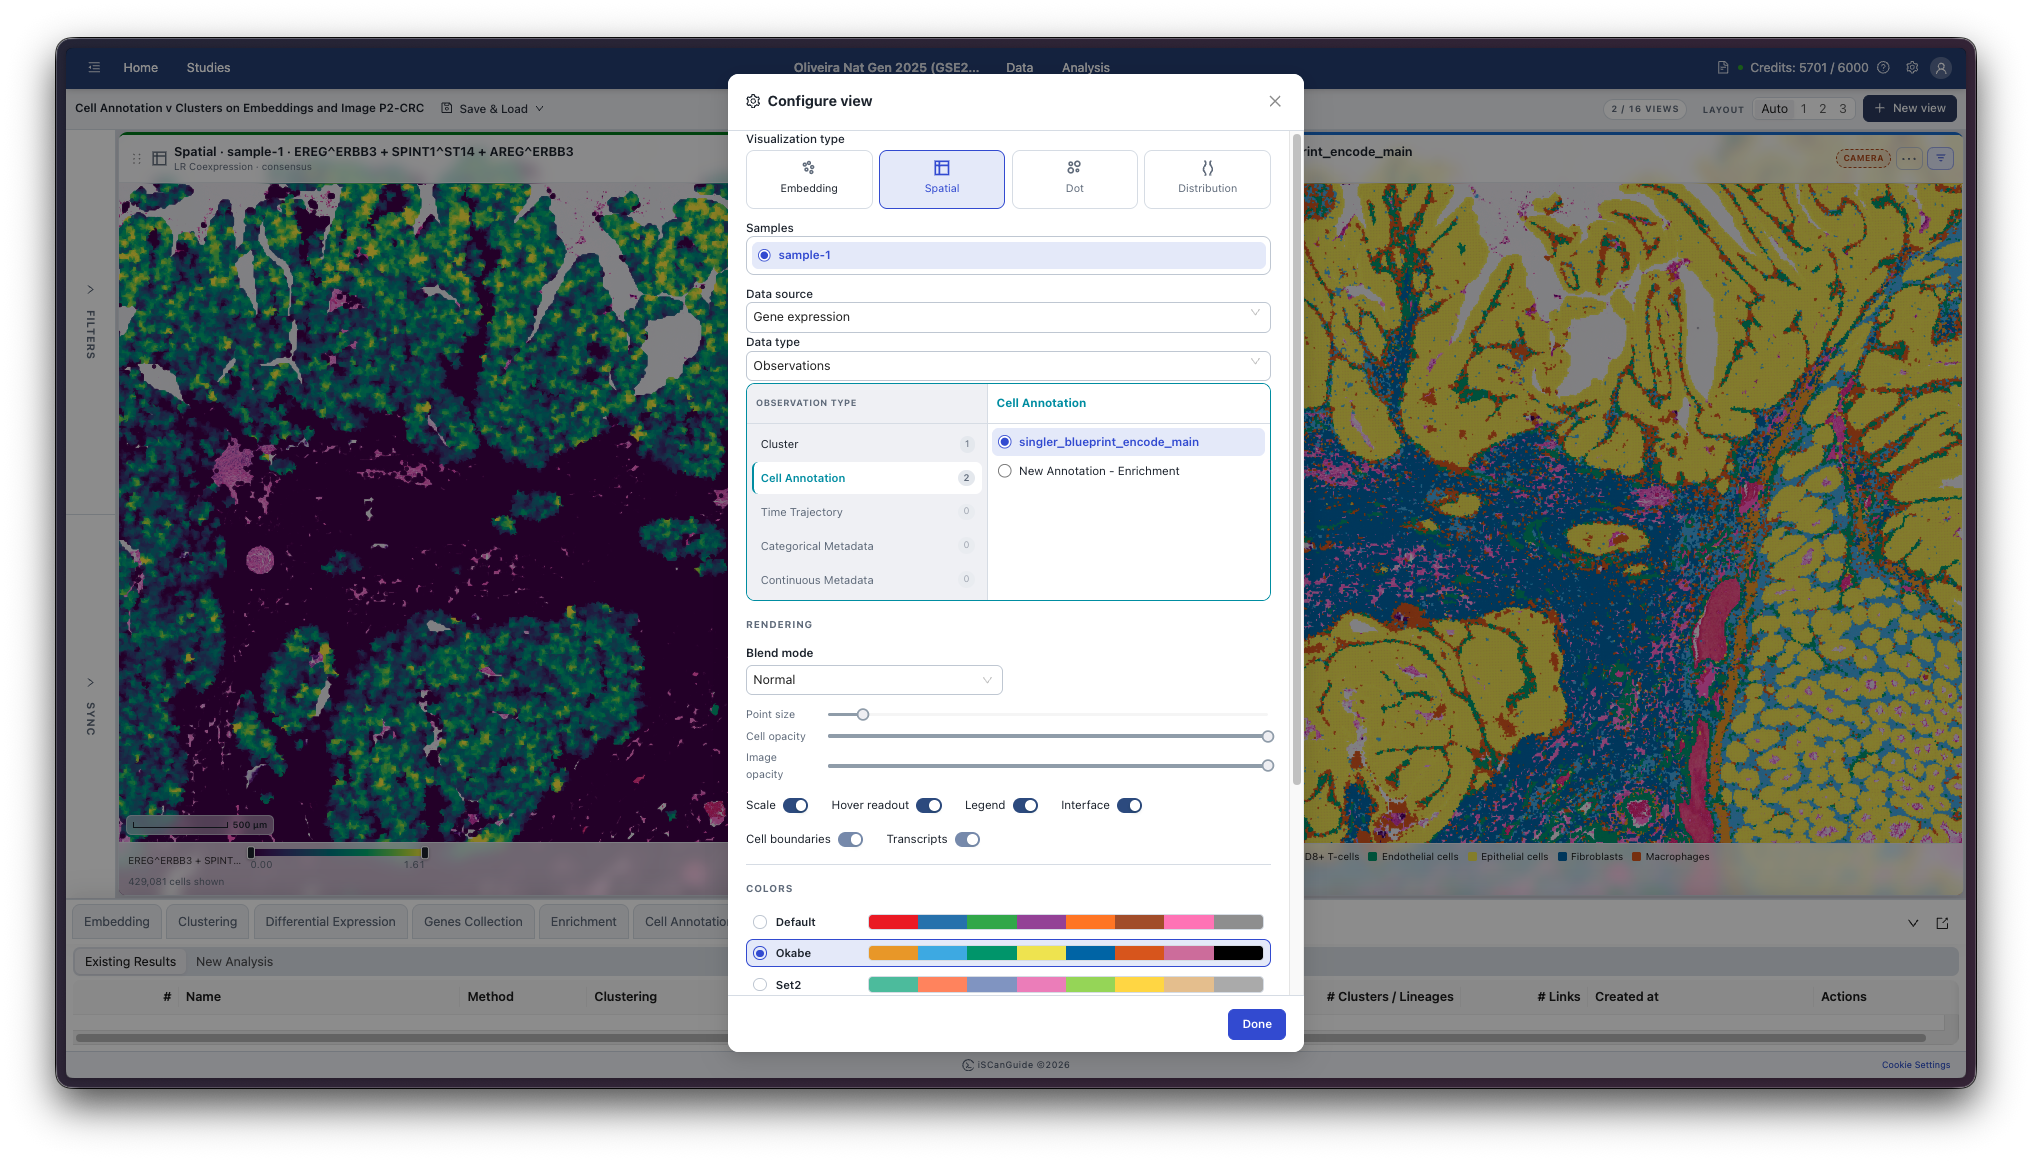Open results panel in new window icon
The width and height of the screenshot is (2032, 1162).
pyautogui.click(x=1942, y=923)
